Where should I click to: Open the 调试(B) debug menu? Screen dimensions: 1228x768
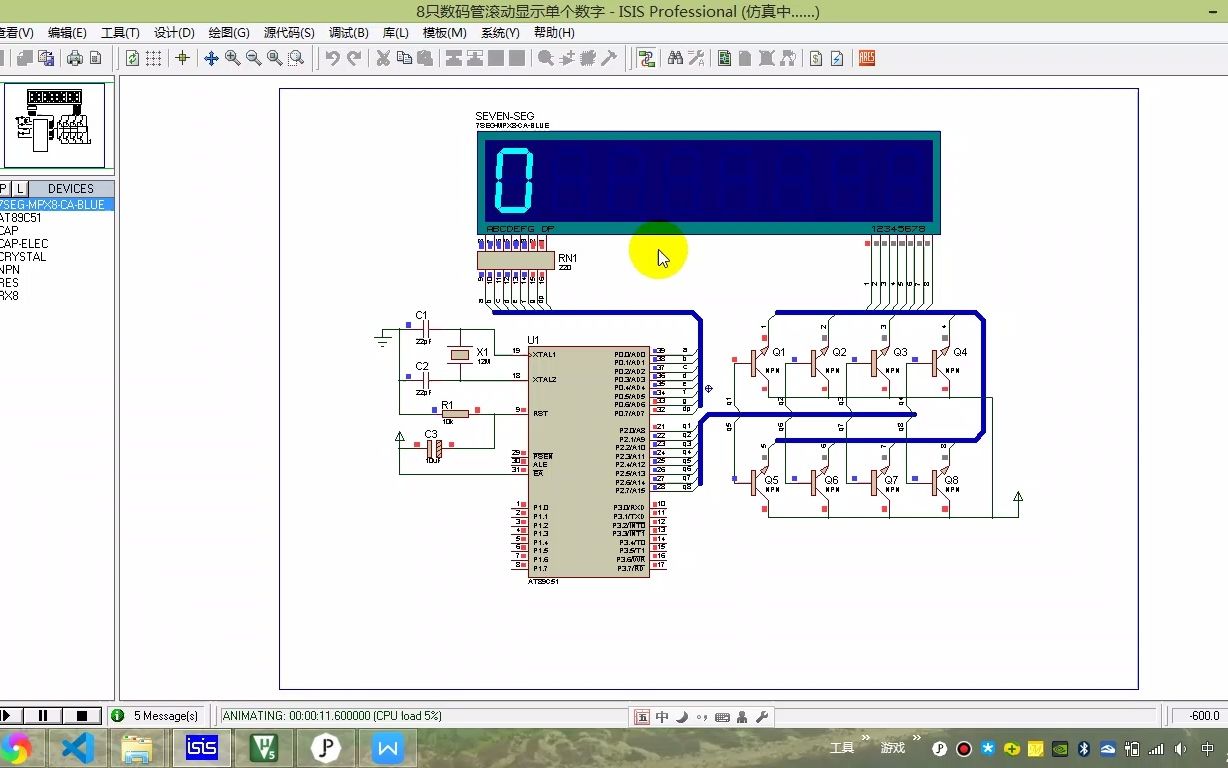(x=348, y=32)
